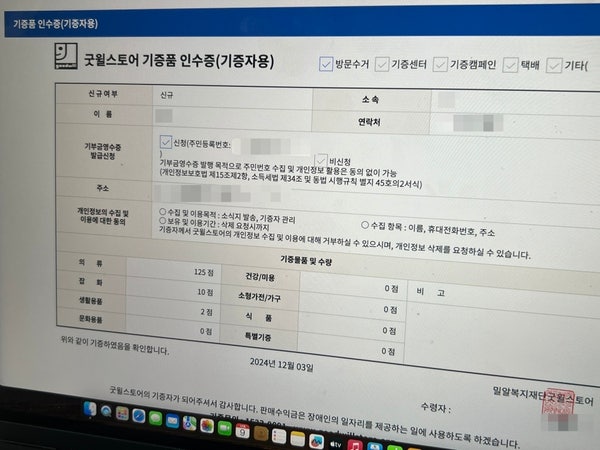The height and width of the screenshot is (450, 600).
Task: Toggle the 방문수거 checkbox
Action: coord(326,64)
